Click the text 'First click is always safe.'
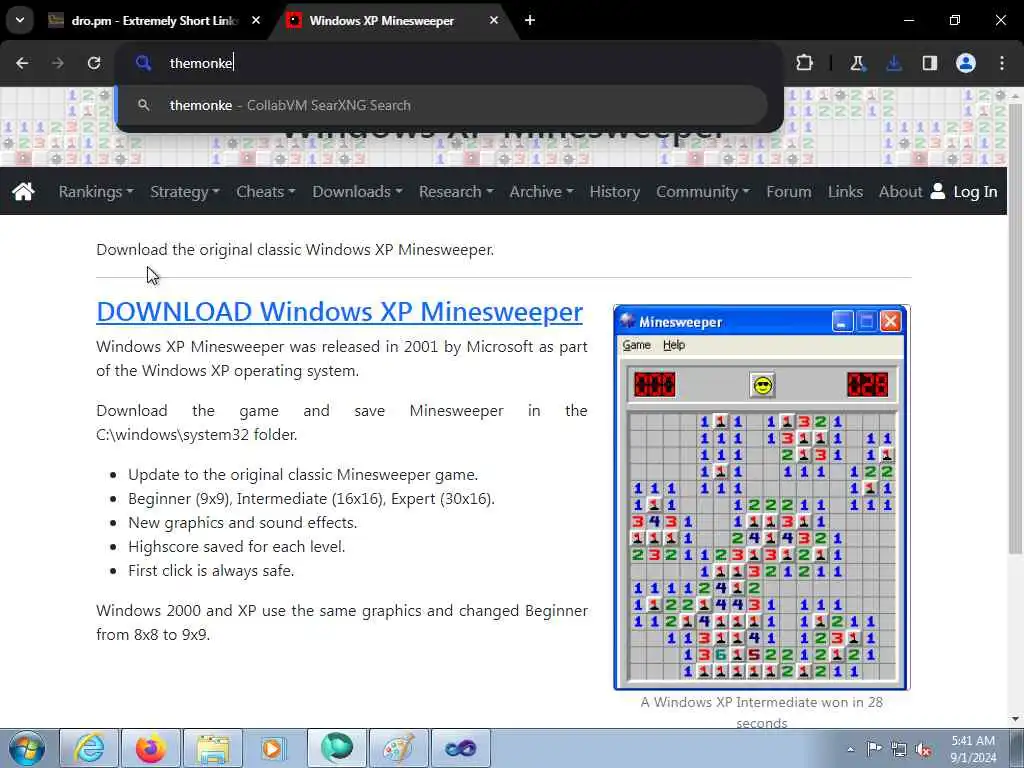This screenshot has width=1024, height=768. coord(211,570)
